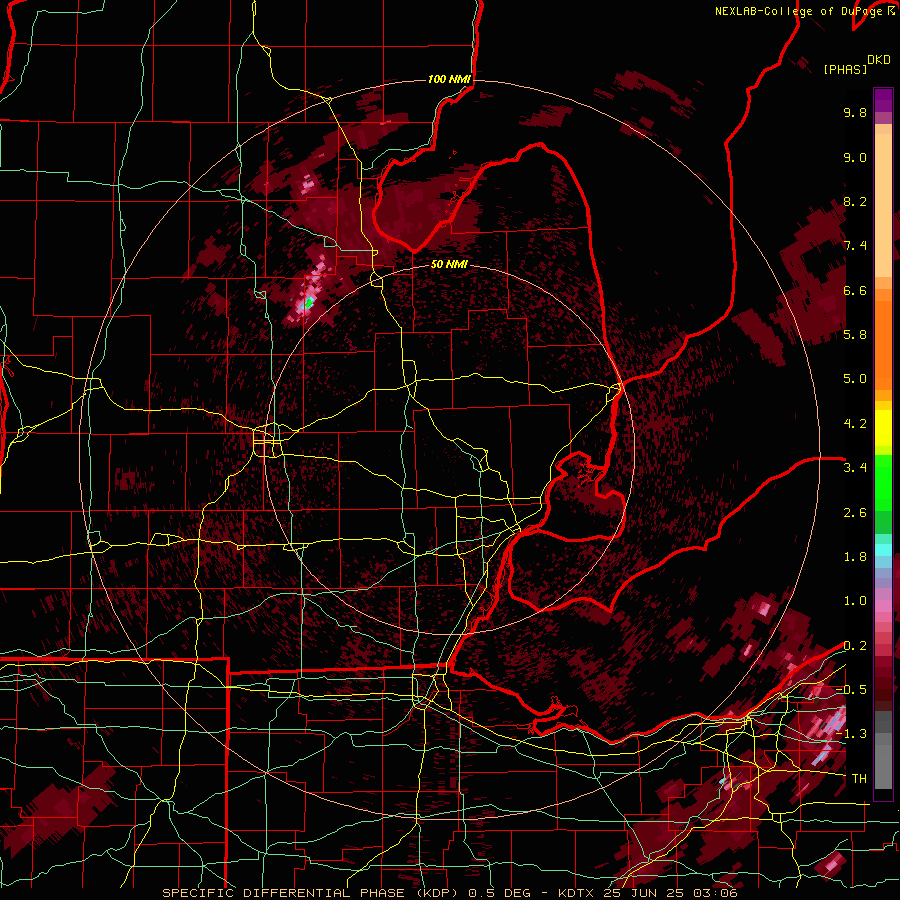Click the 9.0 legend value
This screenshot has width=900, height=900.
(855, 158)
